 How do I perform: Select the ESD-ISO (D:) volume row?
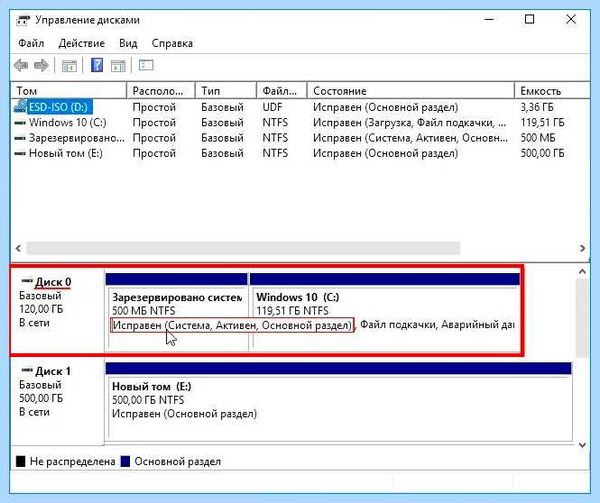[300, 107]
